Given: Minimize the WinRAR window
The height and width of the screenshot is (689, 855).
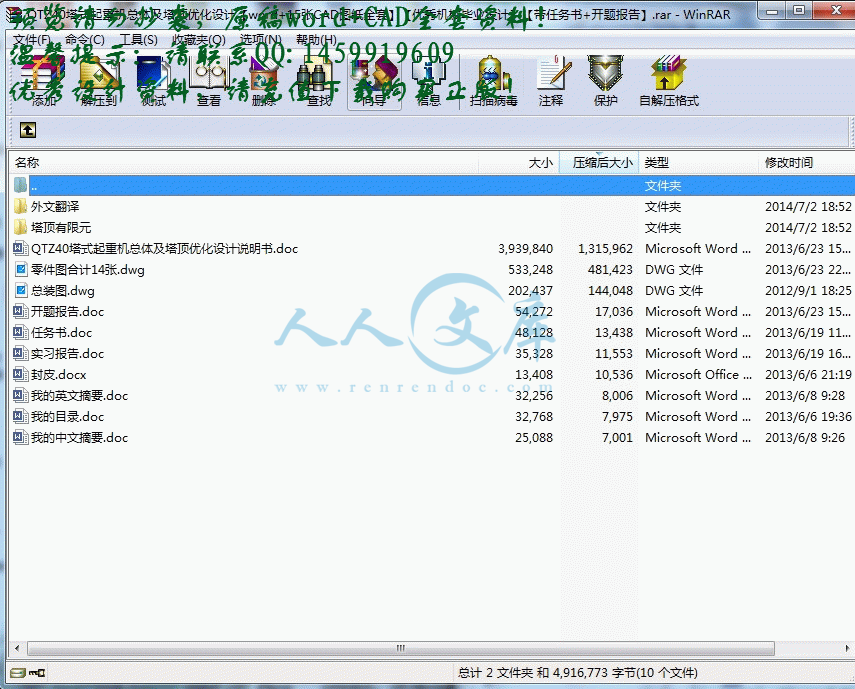Looking at the screenshot, I should pyautogui.click(x=771, y=11).
